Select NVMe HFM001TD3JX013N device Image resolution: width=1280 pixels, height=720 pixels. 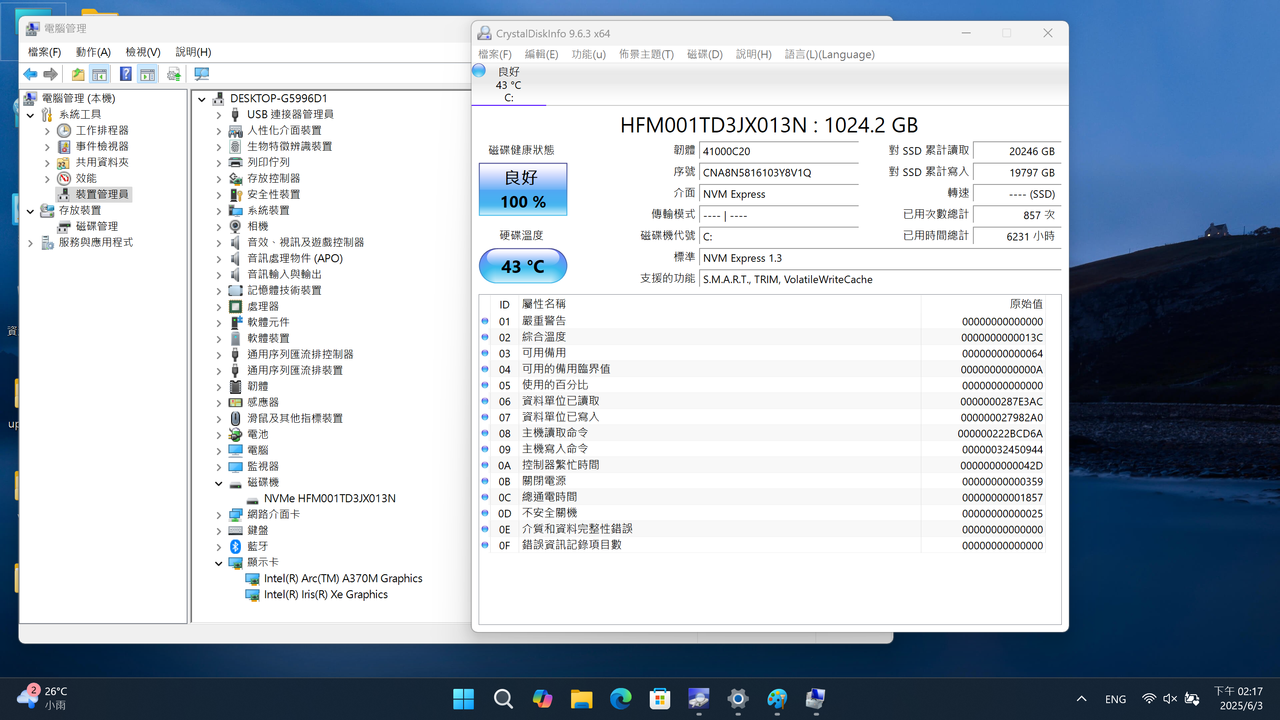pos(330,499)
